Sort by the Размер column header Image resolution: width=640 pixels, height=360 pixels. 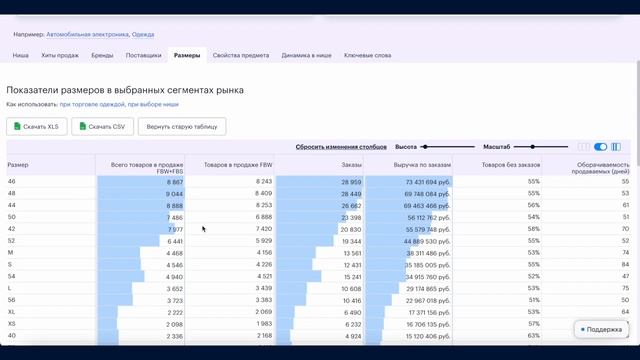coord(18,165)
